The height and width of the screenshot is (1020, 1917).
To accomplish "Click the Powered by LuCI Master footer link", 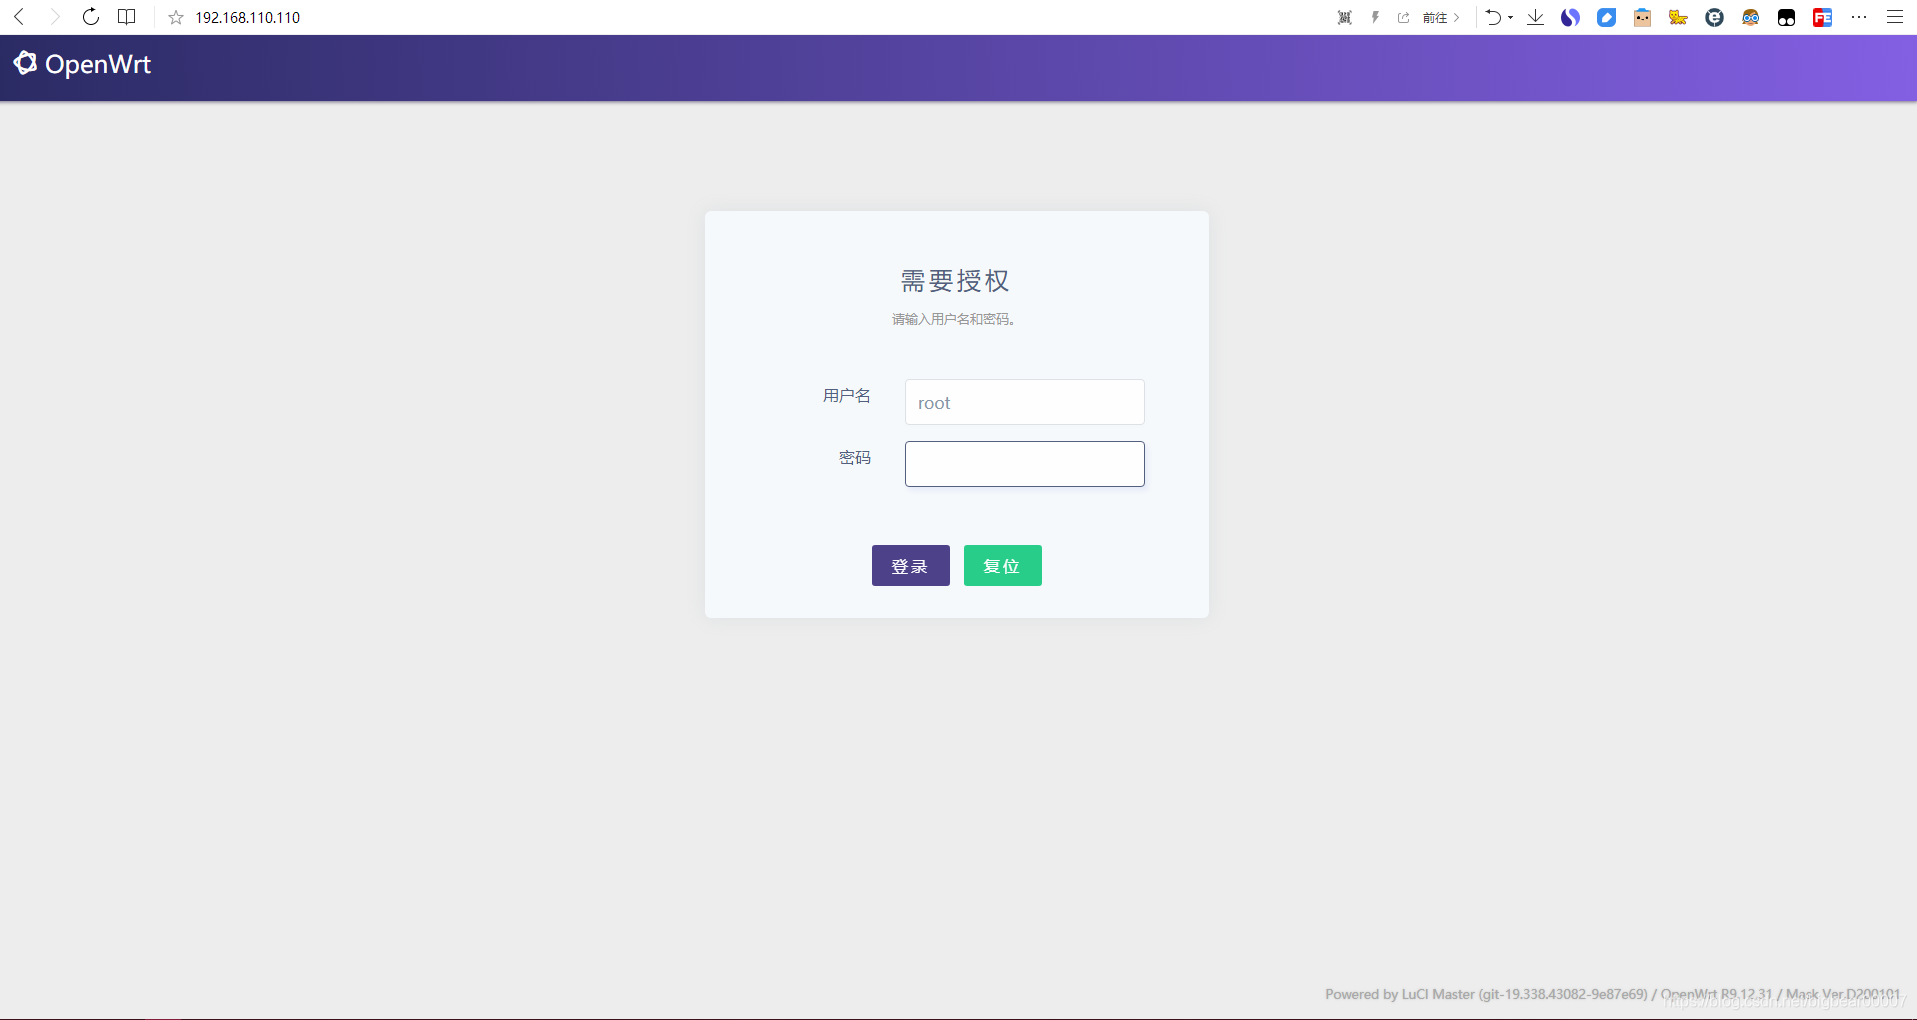I will [1486, 994].
